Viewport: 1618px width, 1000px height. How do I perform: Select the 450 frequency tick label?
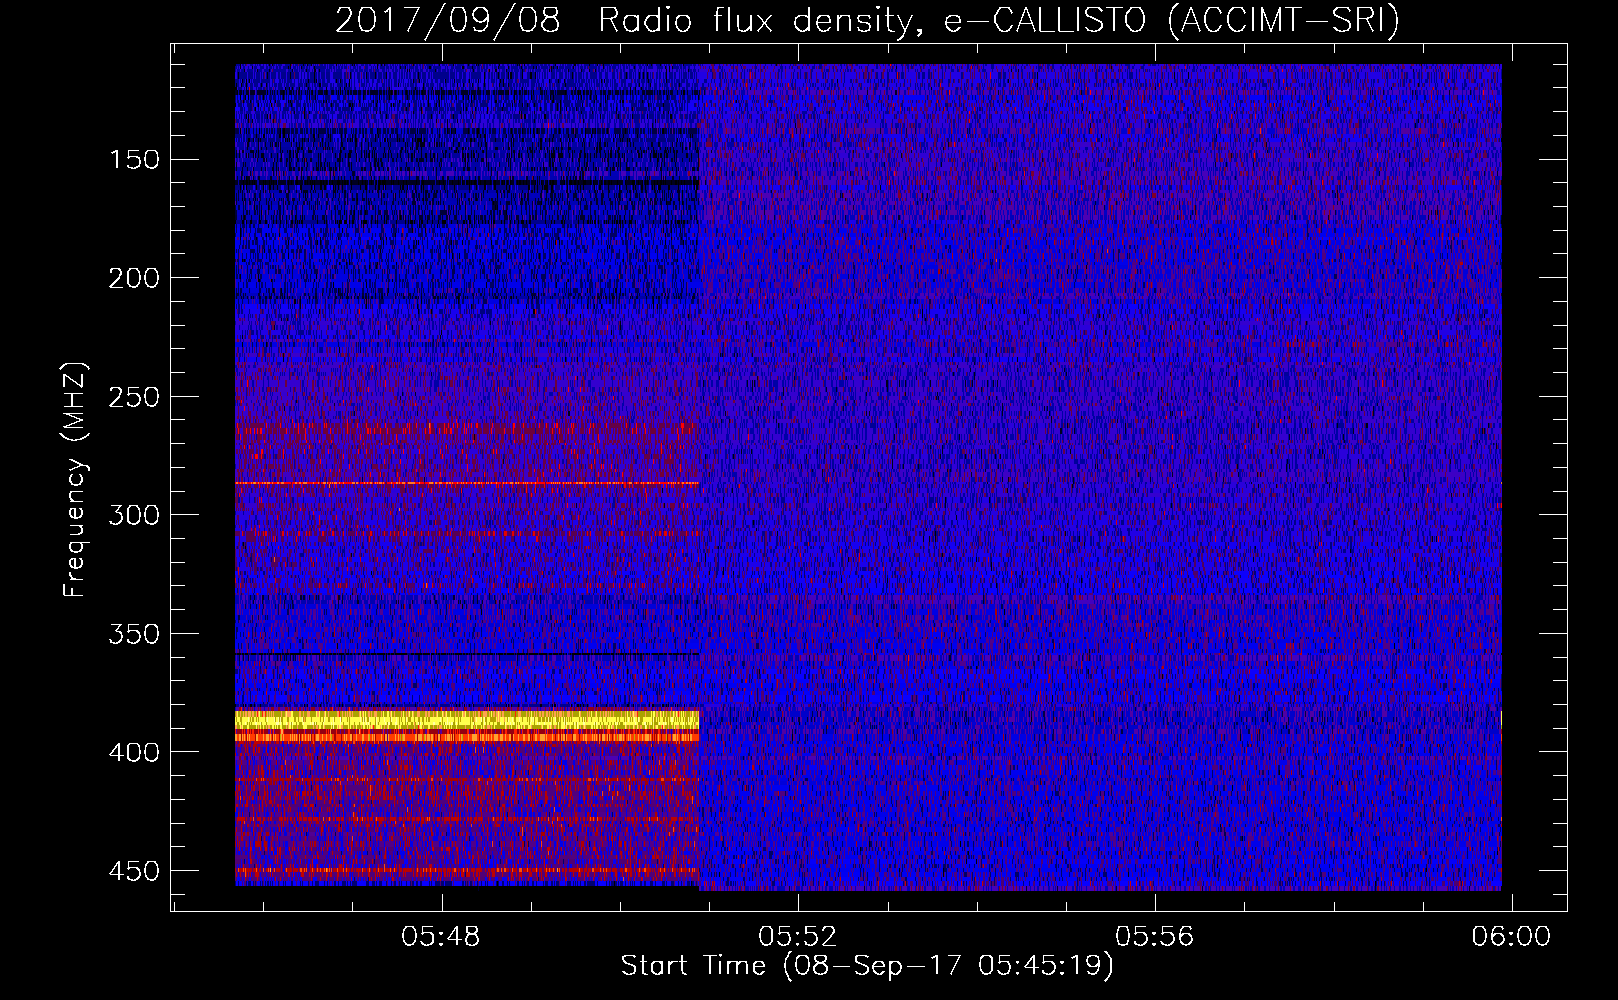[134, 871]
